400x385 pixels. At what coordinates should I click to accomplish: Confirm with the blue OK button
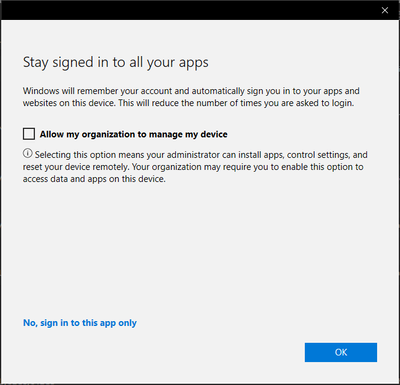(x=341, y=352)
